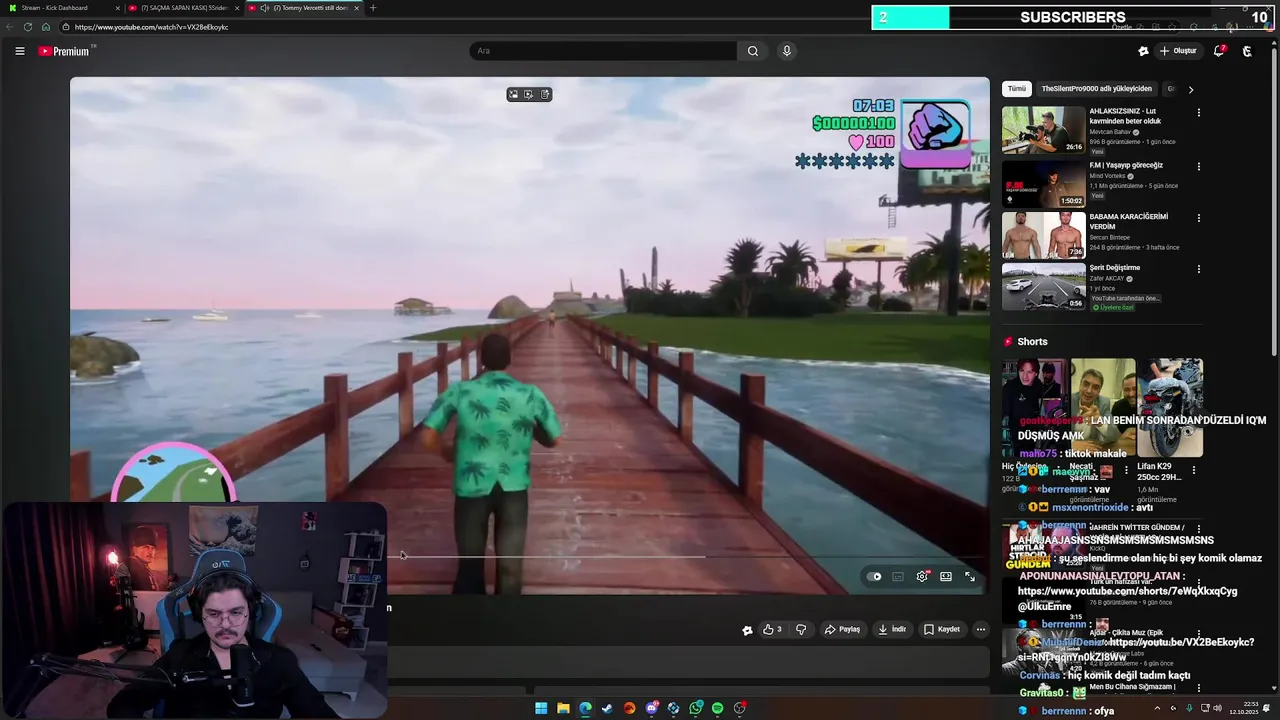Open WhatsApp from the taskbar

(x=695, y=708)
